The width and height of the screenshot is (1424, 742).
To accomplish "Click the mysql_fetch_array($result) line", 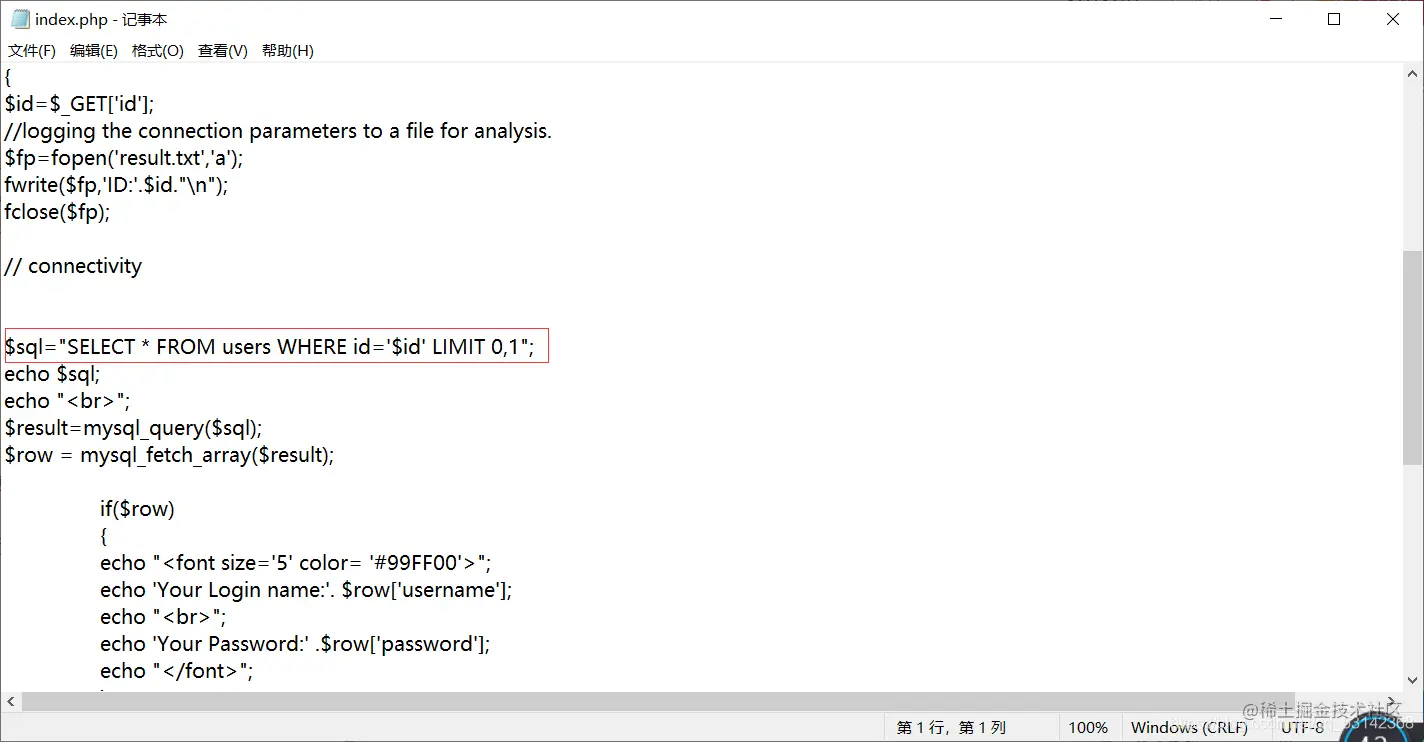I will [169, 455].
